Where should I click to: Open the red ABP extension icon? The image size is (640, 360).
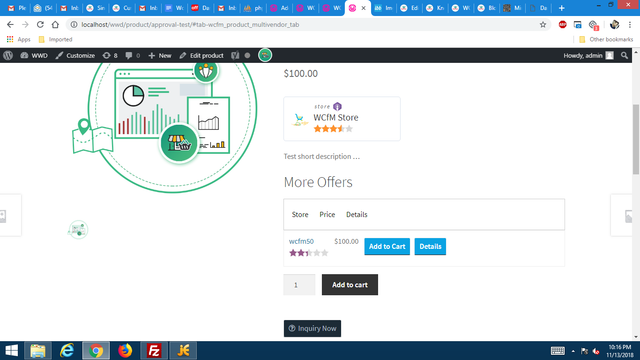pyautogui.click(x=562, y=24)
